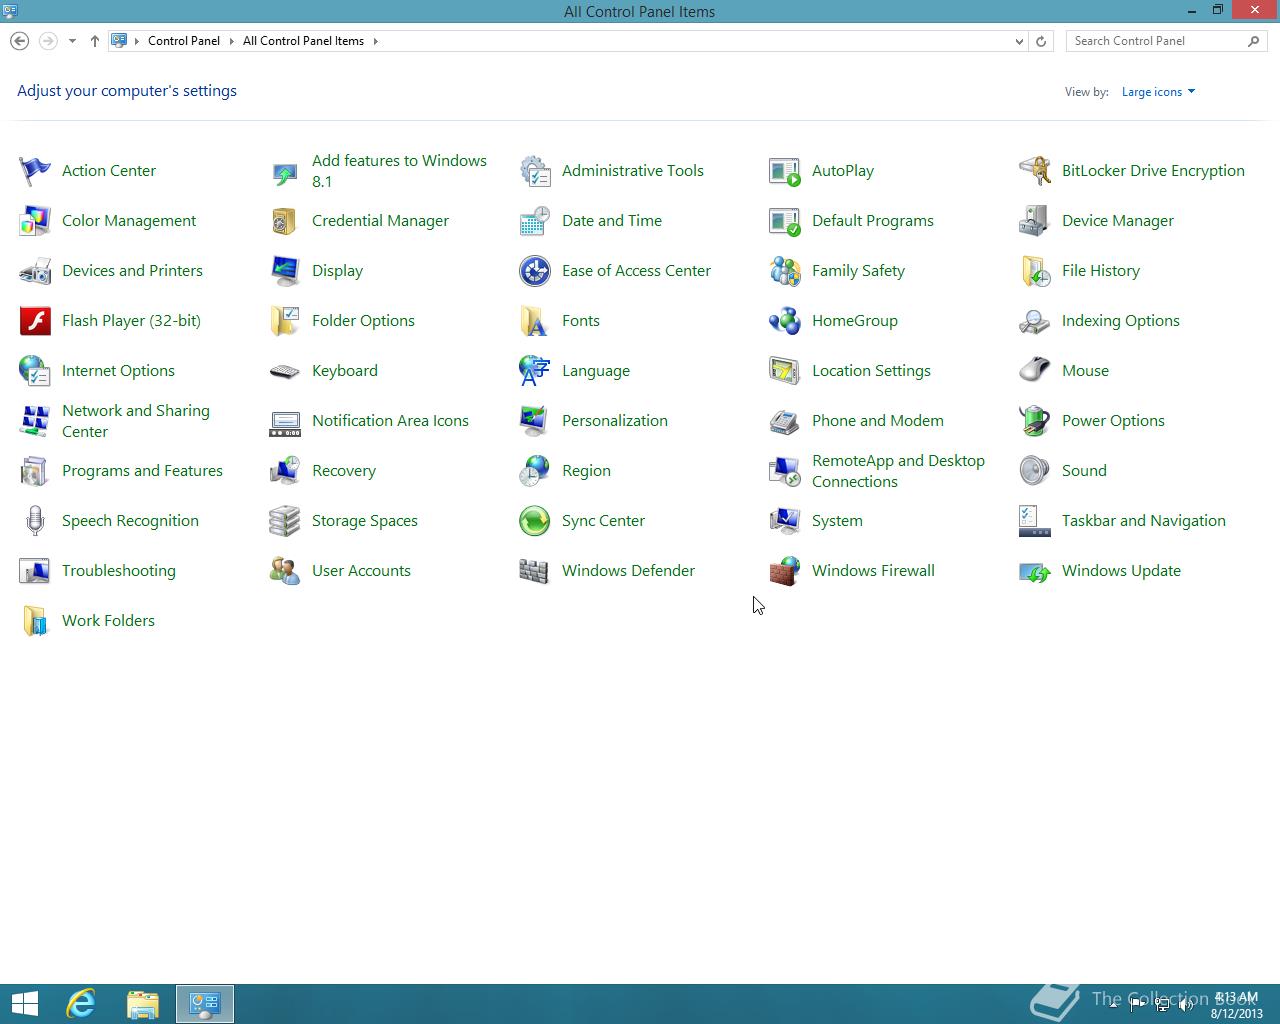The height and width of the screenshot is (1024, 1280).
Task: Open the Speech Recognition microphone icon
Action: (35, 521)
